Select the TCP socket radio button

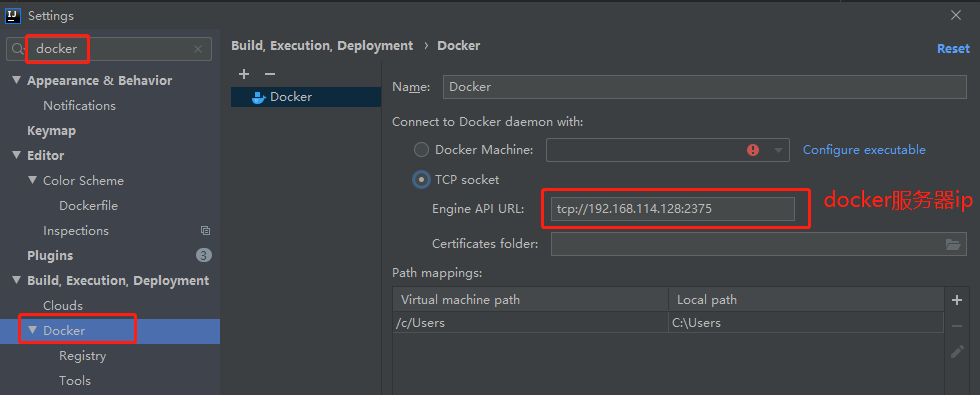pos(421,180)
